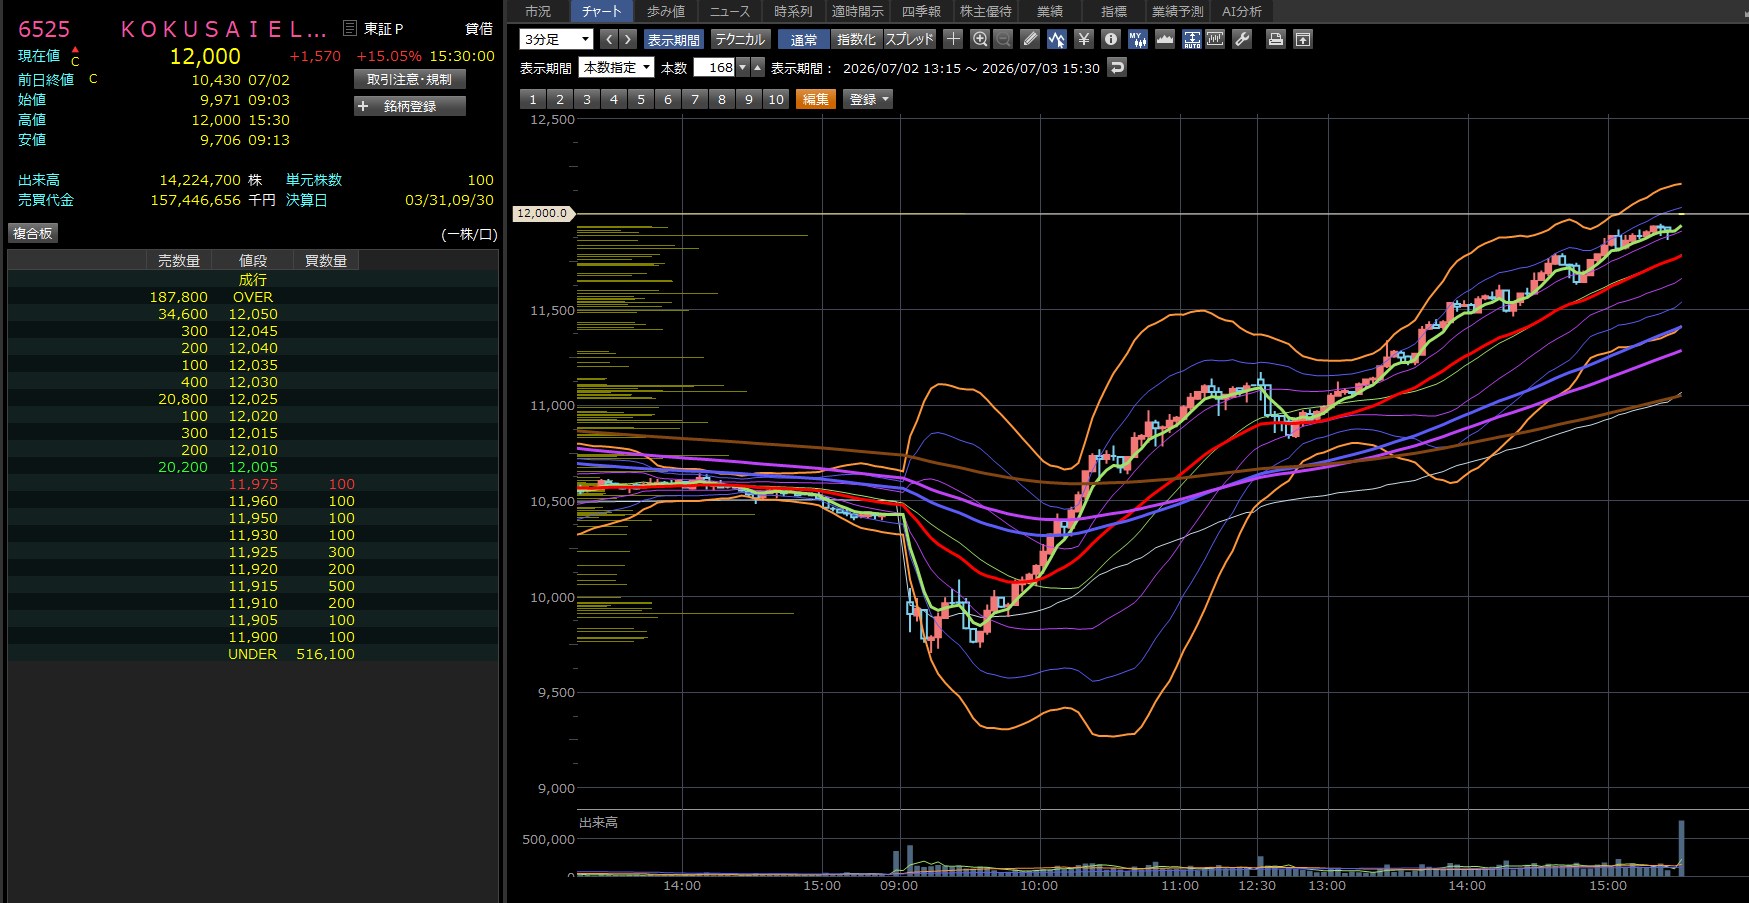
Task: Switch to the 市況 tab
Action: 538,11
